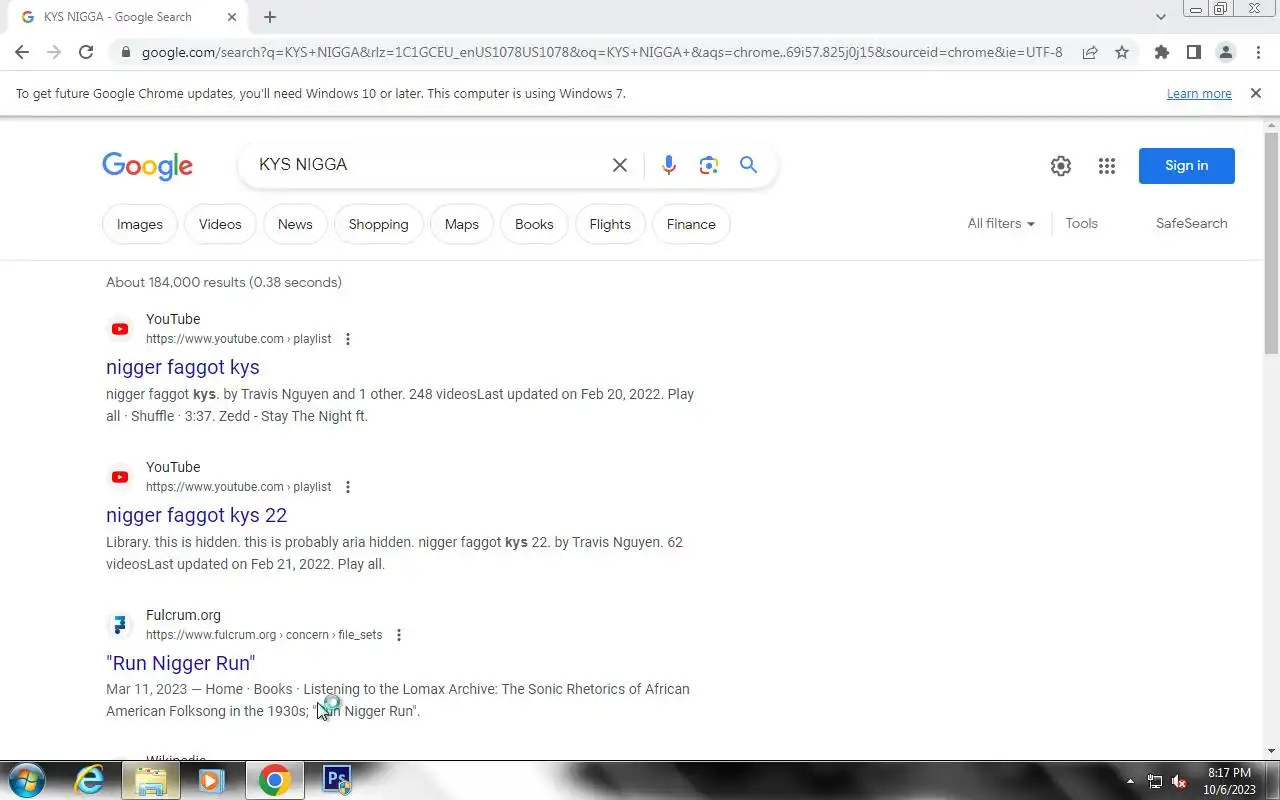Open the Fulcrum.org result title link
Screen dimensions: 1280x800
[x=181, y=663]
